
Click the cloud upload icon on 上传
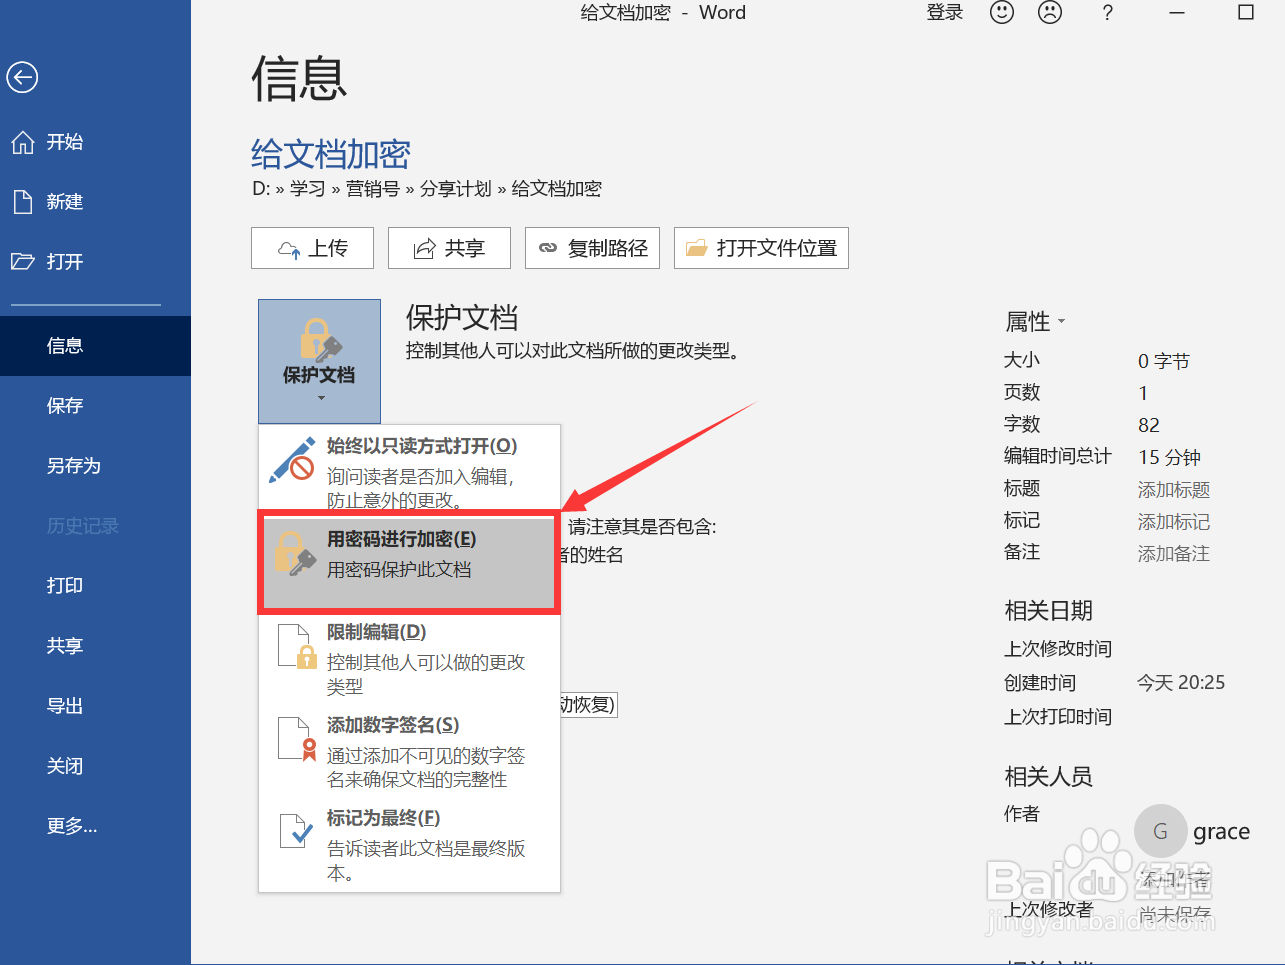coord(289,249)
